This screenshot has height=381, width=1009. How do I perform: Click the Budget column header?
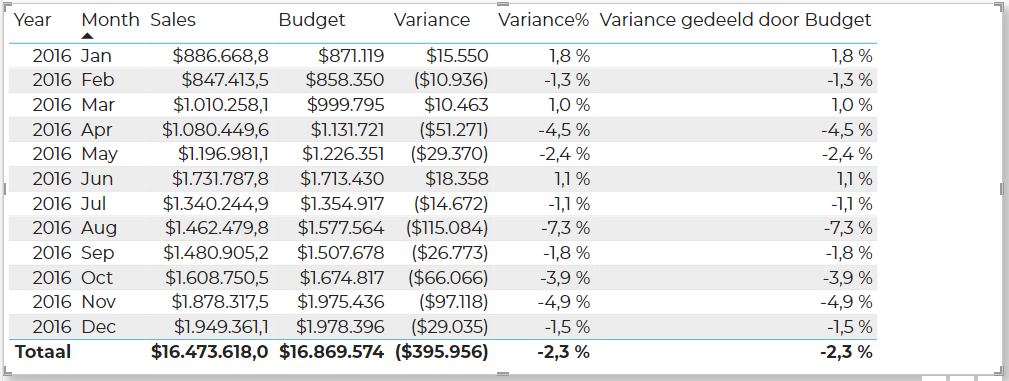(312, 20)
